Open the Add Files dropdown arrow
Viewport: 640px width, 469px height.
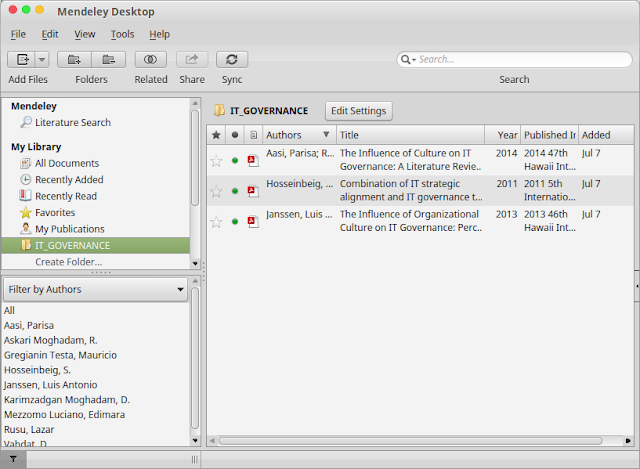tap(42, 60)
